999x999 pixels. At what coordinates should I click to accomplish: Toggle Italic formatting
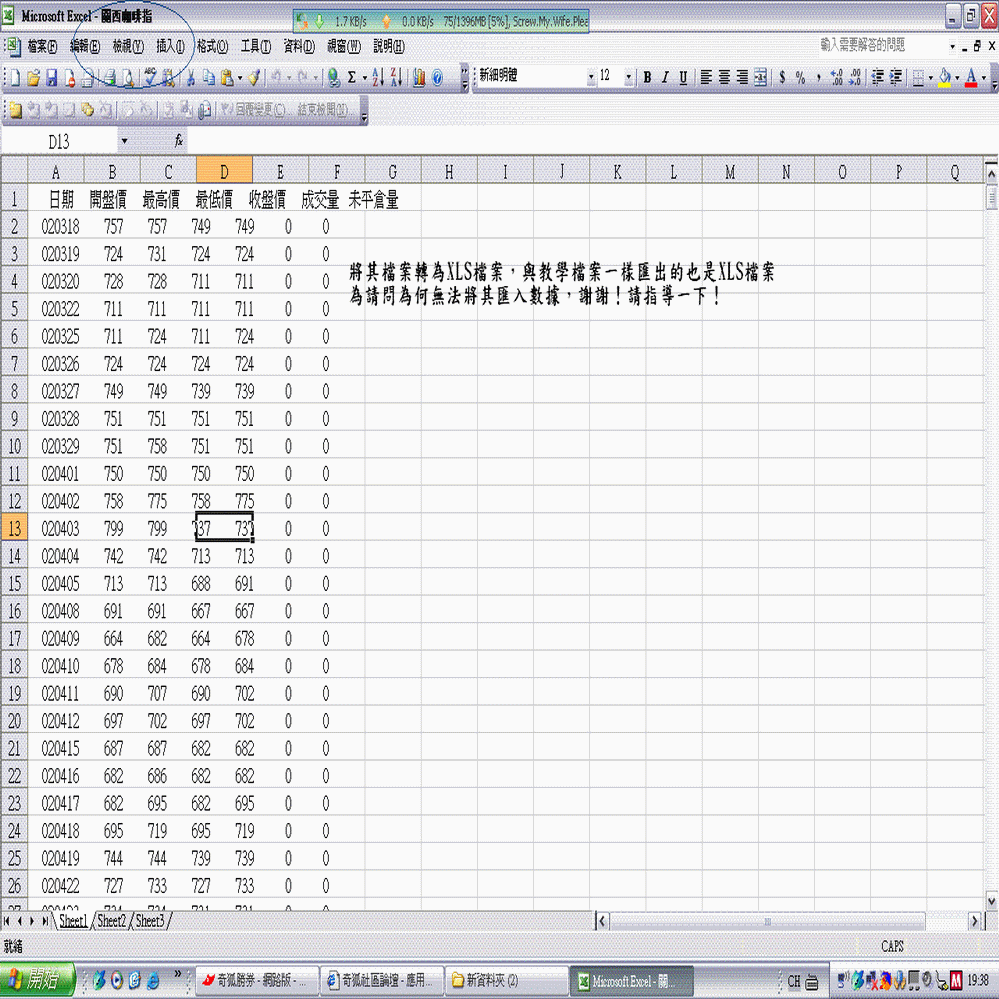coord(665,77)
